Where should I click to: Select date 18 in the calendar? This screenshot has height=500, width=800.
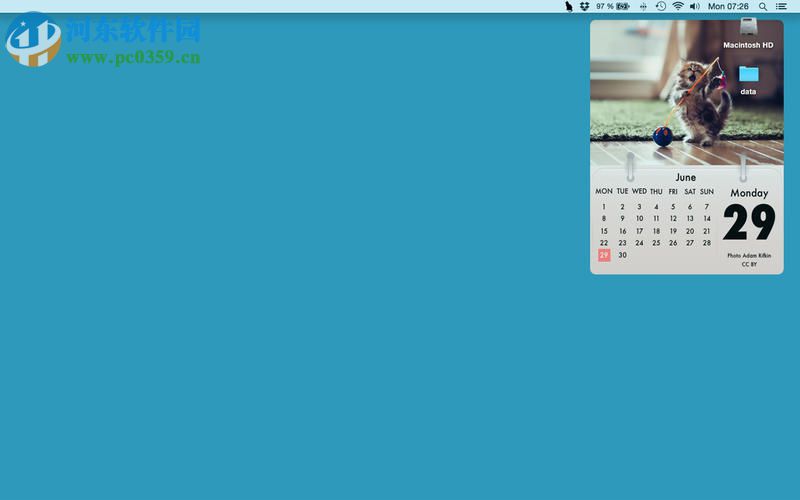pos(656,231)
